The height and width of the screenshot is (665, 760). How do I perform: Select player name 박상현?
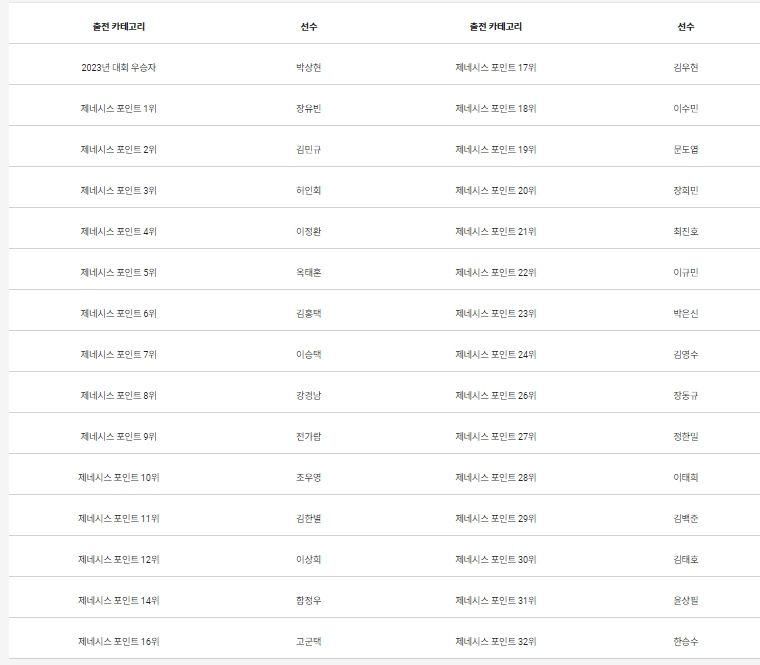[309, 67]
